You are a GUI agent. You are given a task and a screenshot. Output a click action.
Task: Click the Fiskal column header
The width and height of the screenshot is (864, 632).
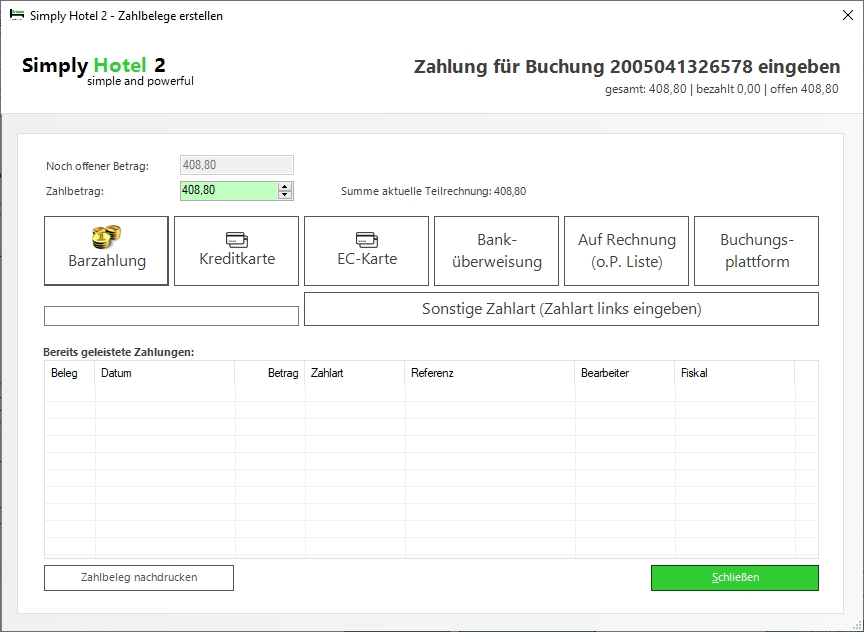735,373
